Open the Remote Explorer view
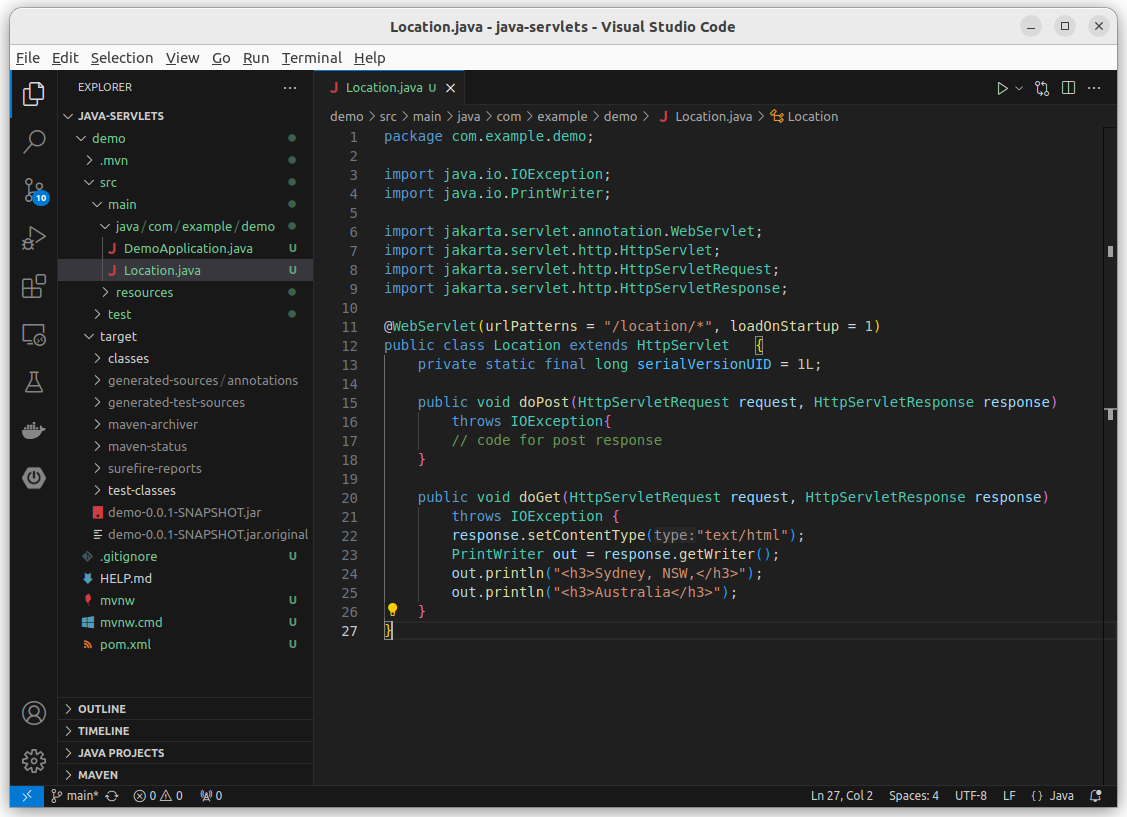The image size is (1127, 817). pyautogui.click(x=34, y=334)
